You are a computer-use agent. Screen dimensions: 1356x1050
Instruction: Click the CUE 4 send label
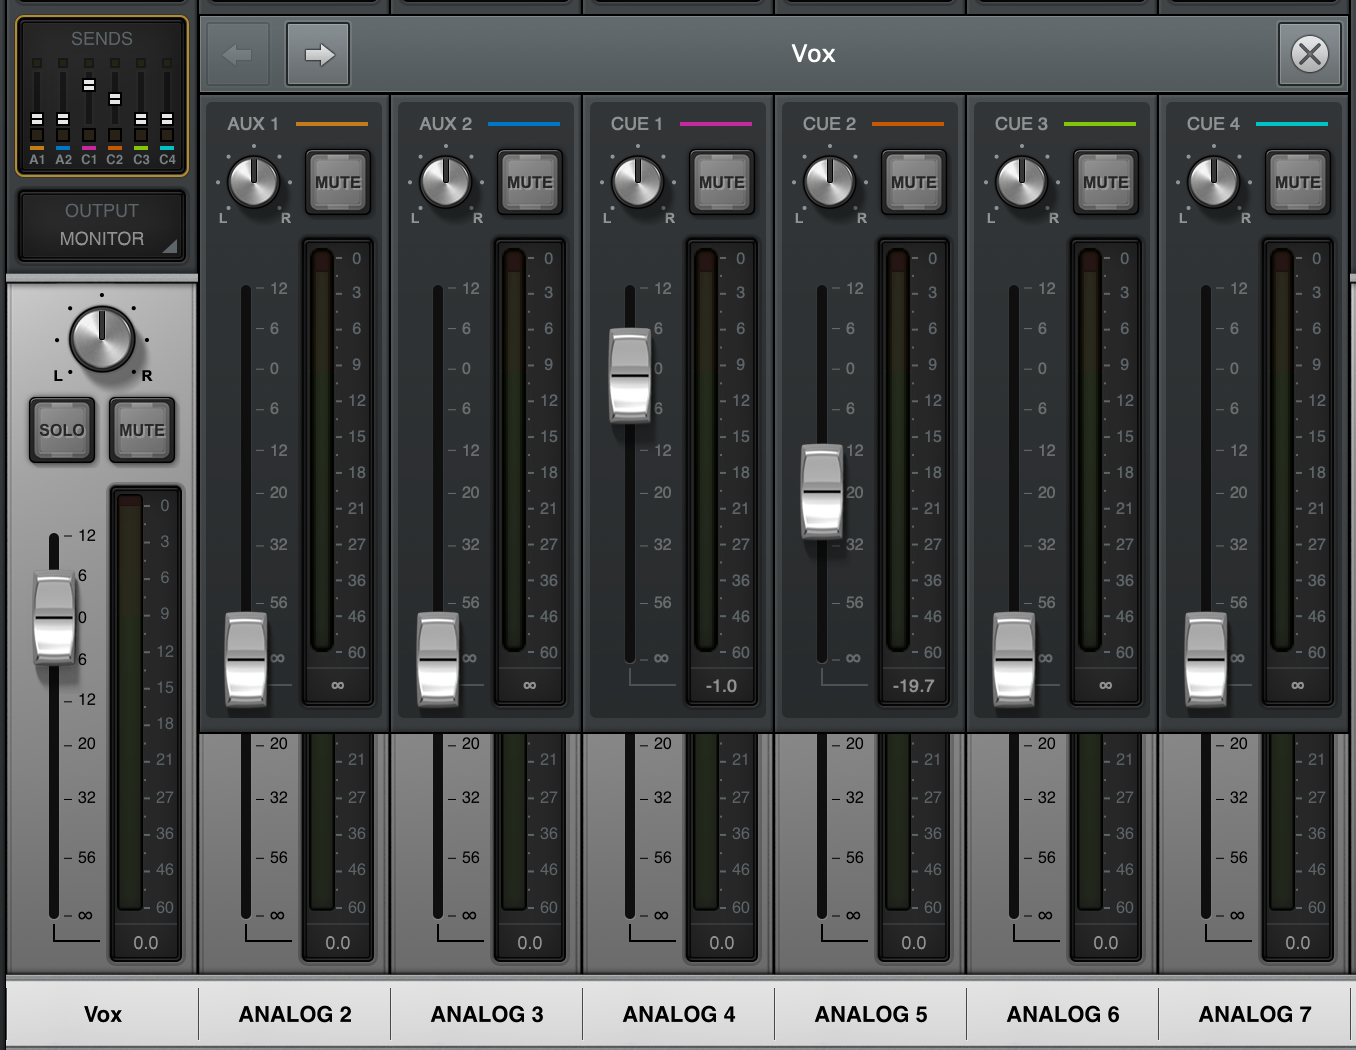[x=1213, y=124]
